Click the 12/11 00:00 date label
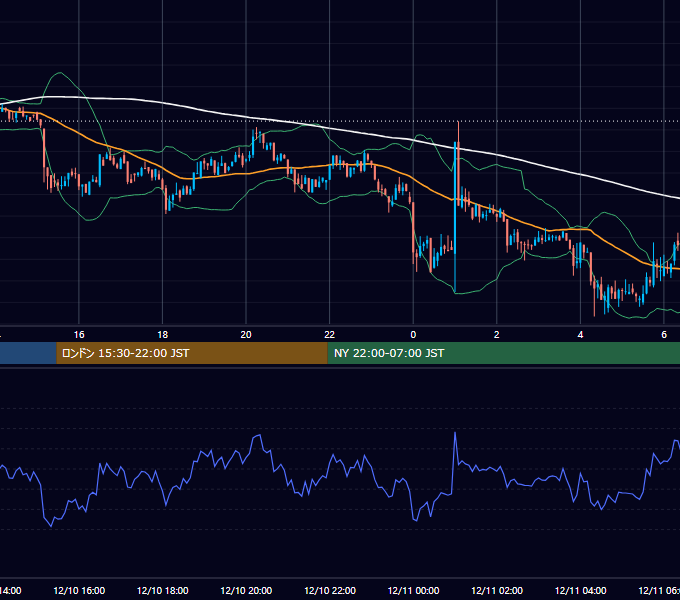 click(x=413, y=590)
